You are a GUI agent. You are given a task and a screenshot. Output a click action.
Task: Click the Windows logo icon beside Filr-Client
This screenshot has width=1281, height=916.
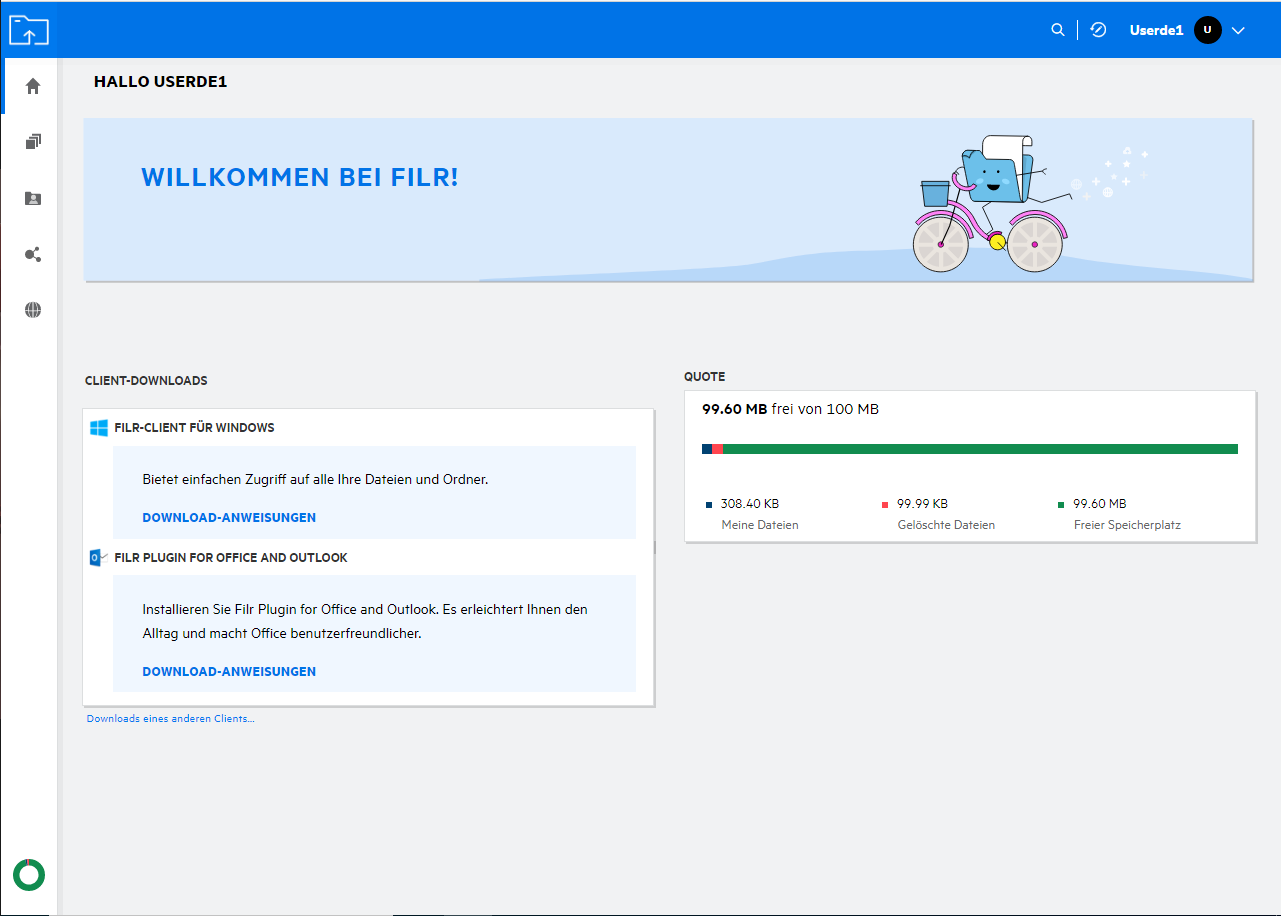pos(99,428)
